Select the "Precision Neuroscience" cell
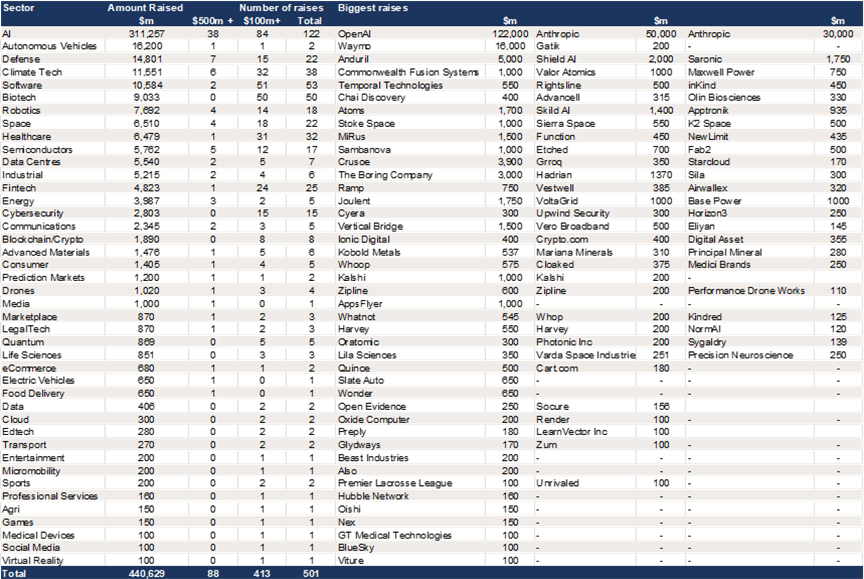 [x=741, y=355]
